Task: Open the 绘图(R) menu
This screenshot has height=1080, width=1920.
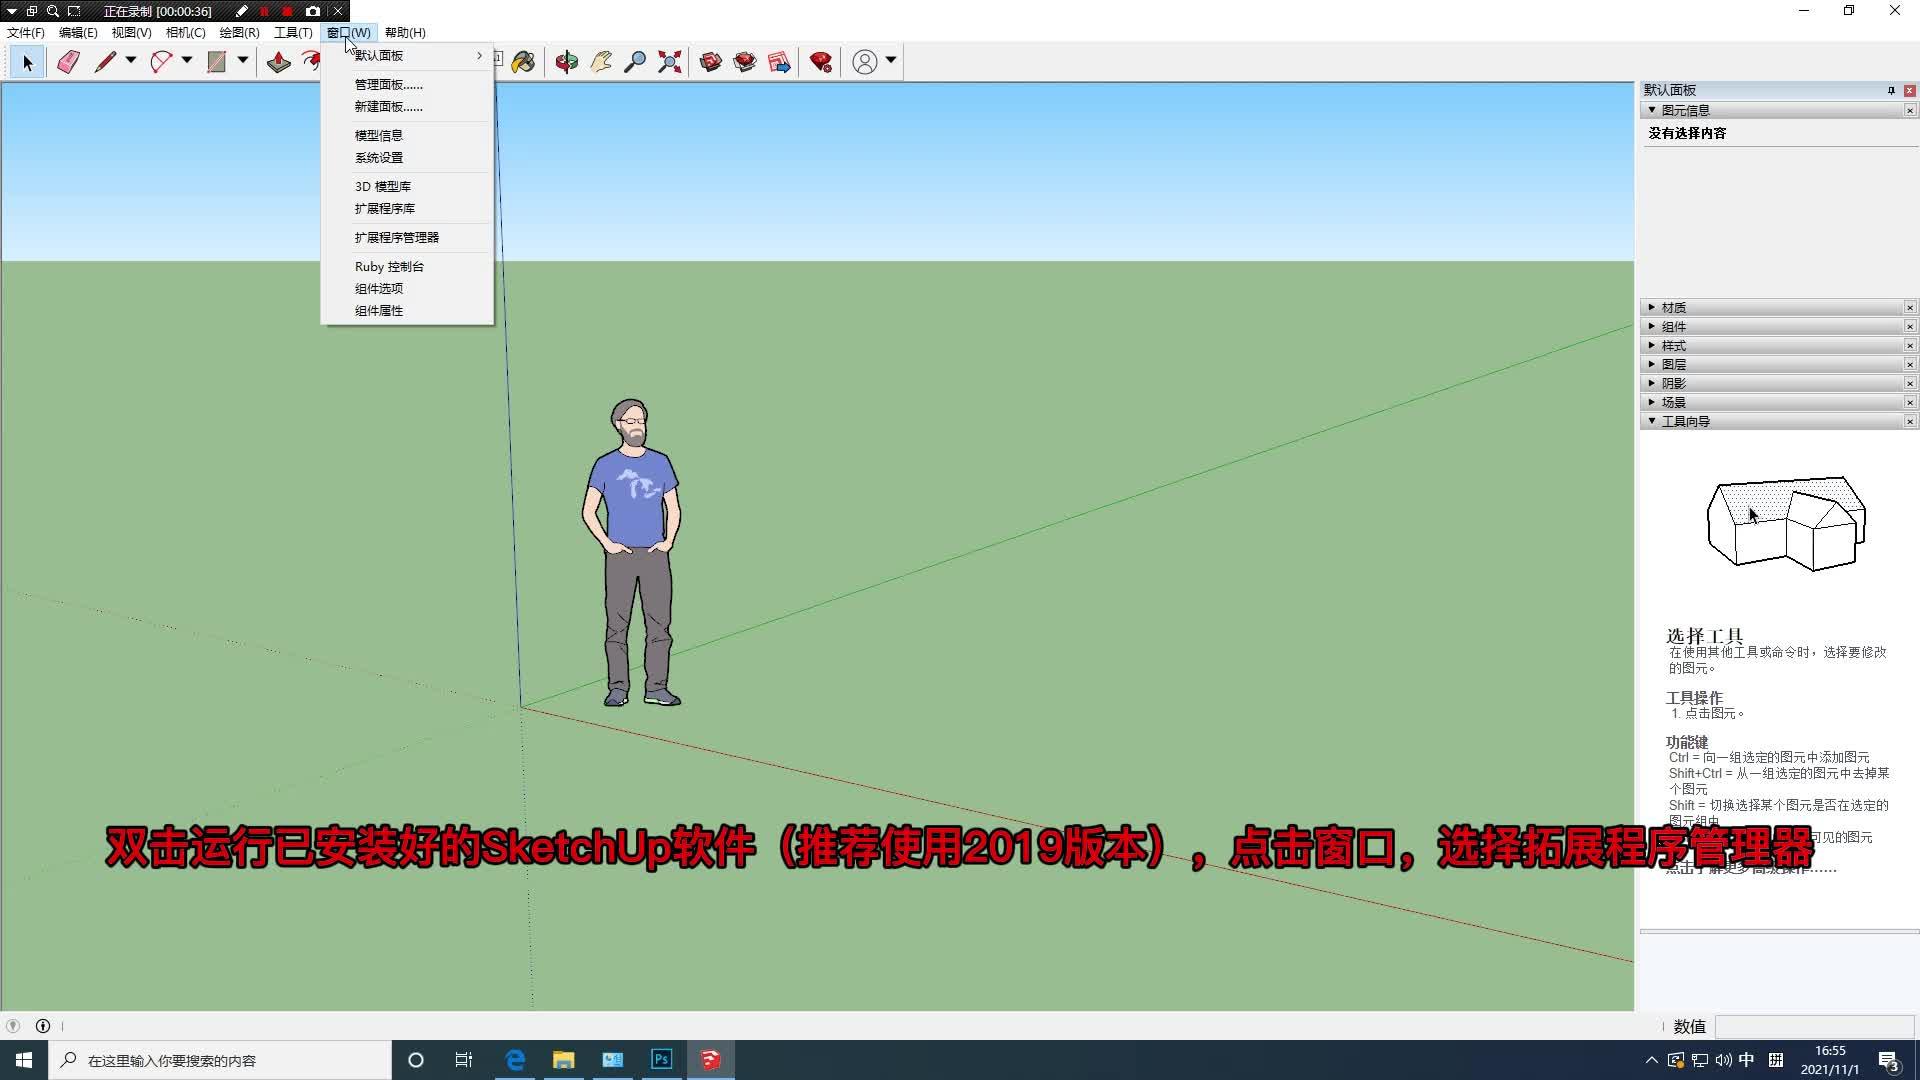Action: tap(239, 33)
